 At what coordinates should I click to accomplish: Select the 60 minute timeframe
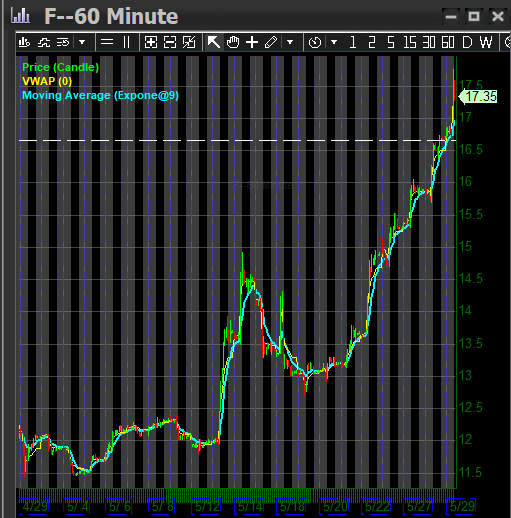point(448,42)
